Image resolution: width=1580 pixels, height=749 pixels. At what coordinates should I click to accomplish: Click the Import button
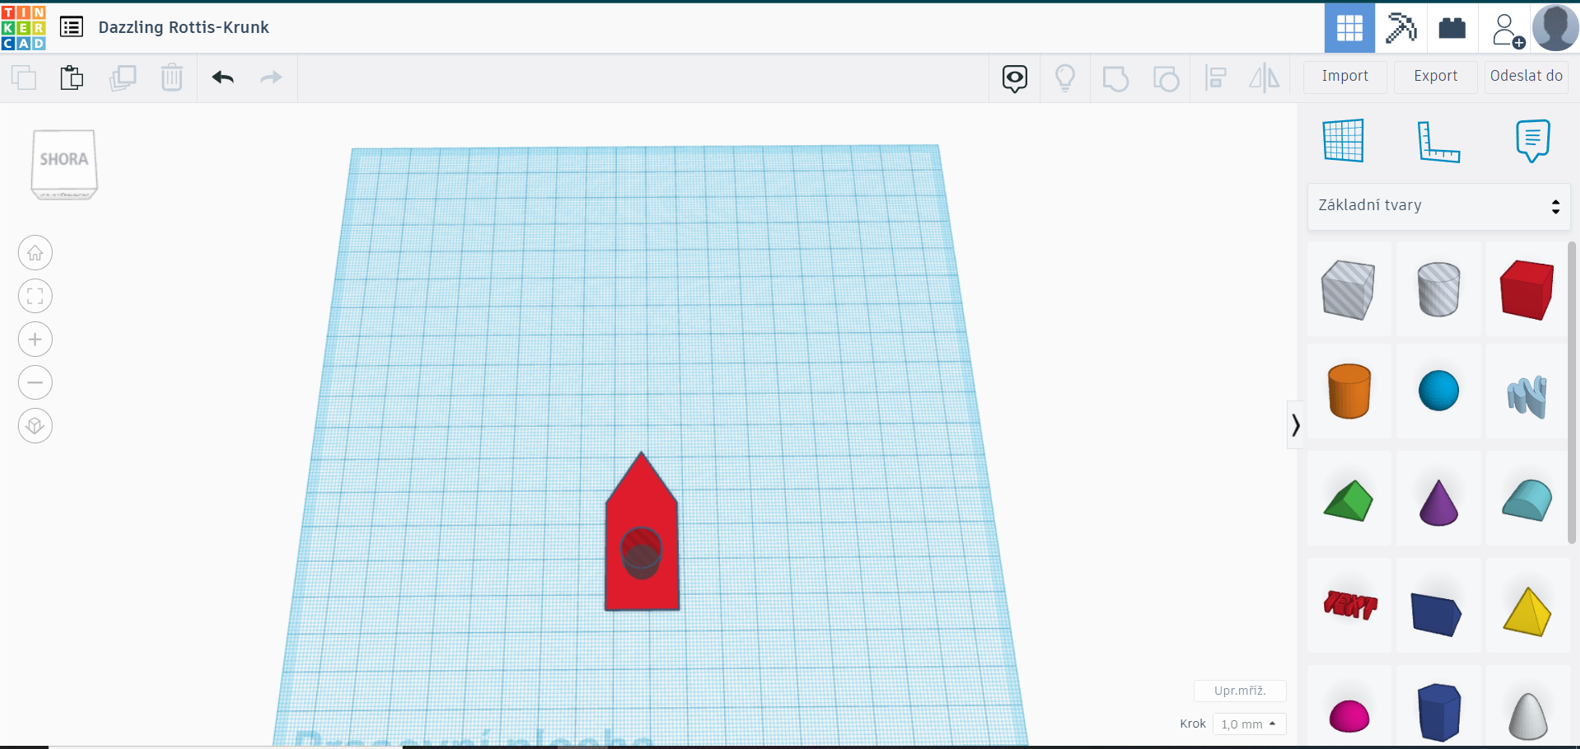point(1345,76)
